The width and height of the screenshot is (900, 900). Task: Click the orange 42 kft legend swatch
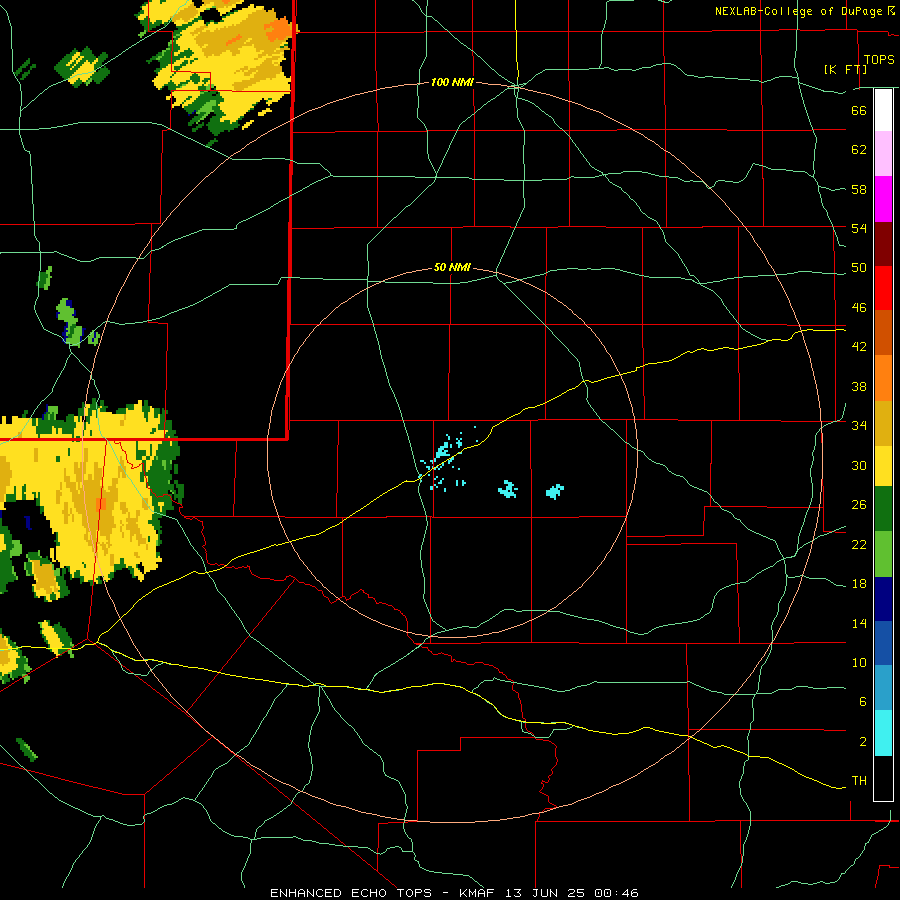click(x=883, y=377)
